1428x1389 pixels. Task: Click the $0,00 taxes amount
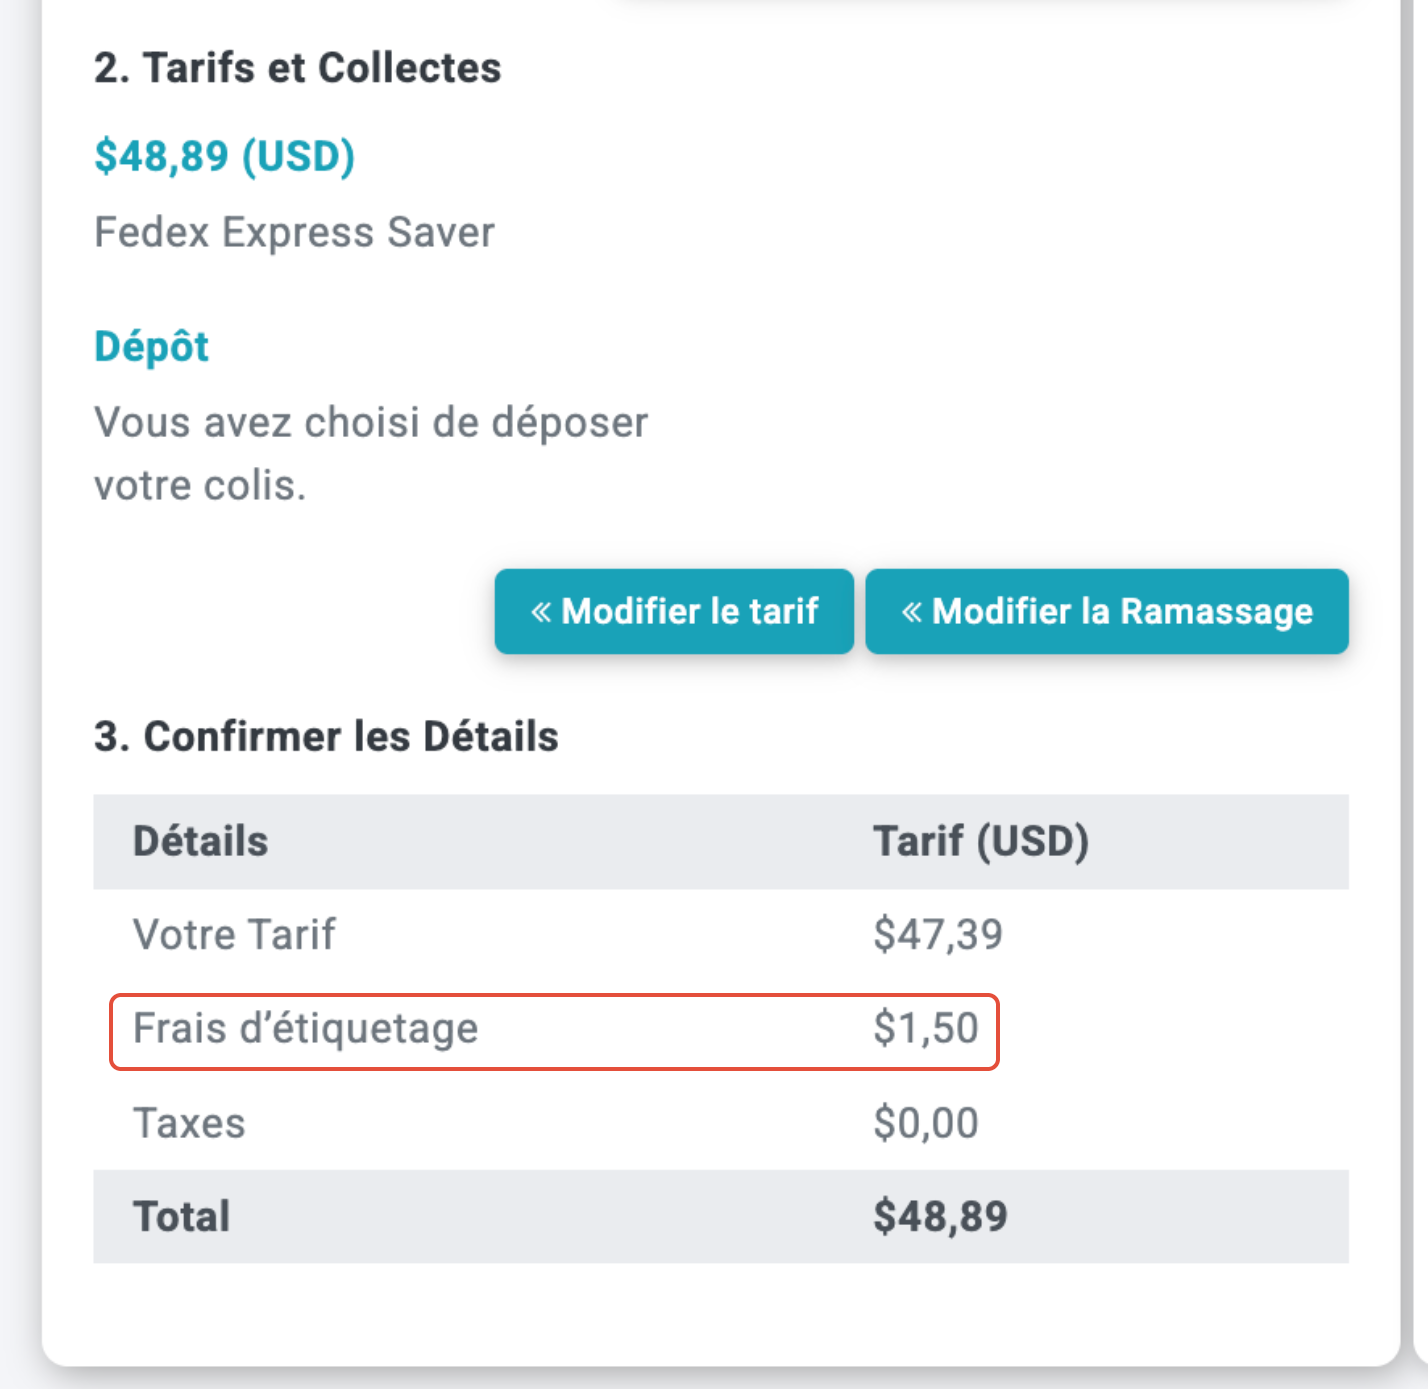(925, 1123)
